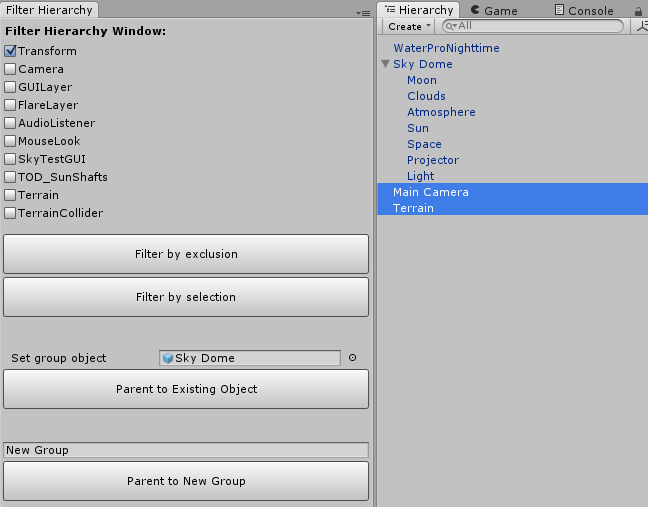Image resolution: width=648 pixels, height=507 pixels.
Task: Select WaterProNighttime in the Hierarchy
Action: 446,48
